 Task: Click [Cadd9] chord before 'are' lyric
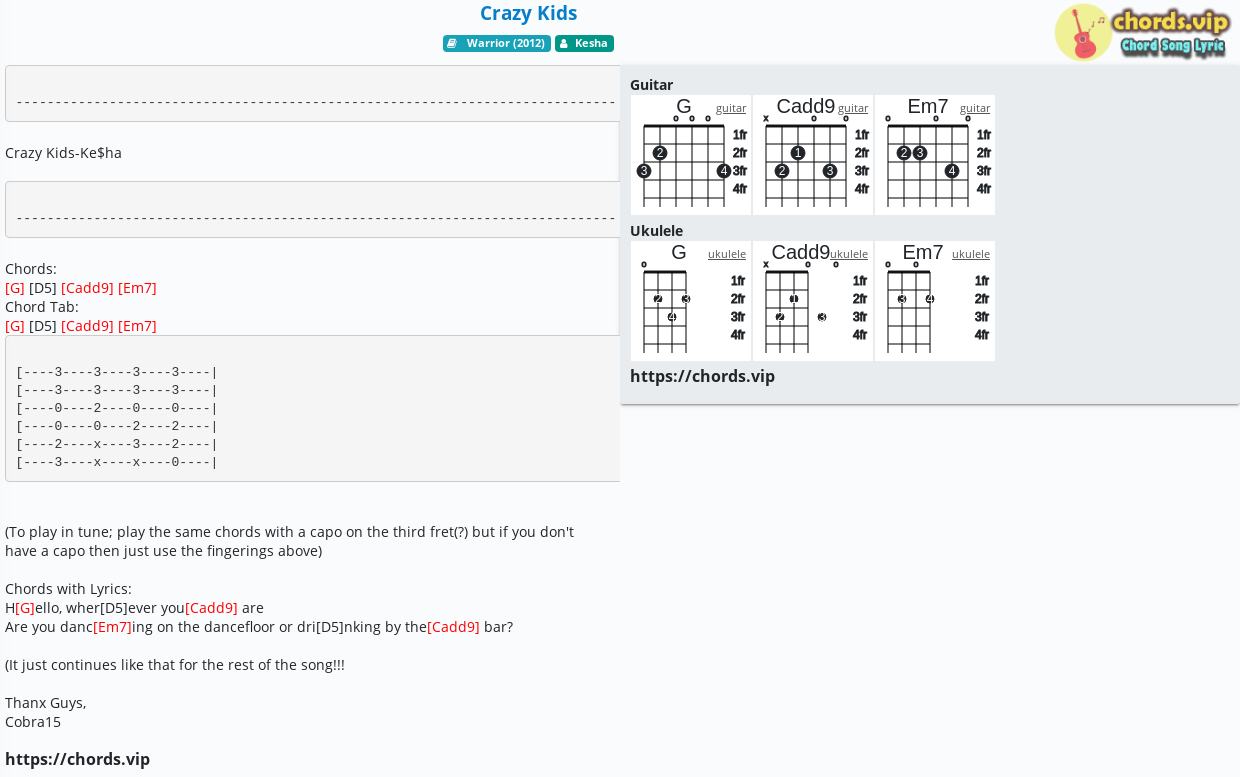point(211,608)
